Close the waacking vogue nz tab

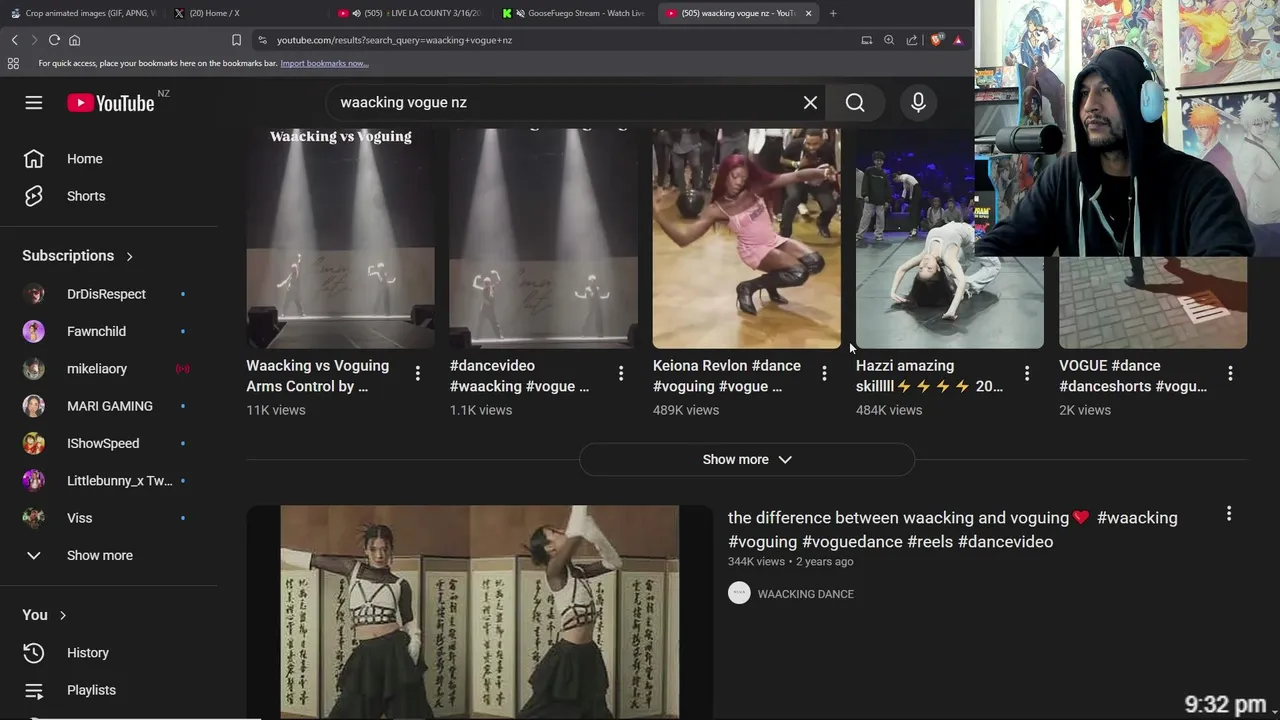pyautogui.click(x=808, y=13)
